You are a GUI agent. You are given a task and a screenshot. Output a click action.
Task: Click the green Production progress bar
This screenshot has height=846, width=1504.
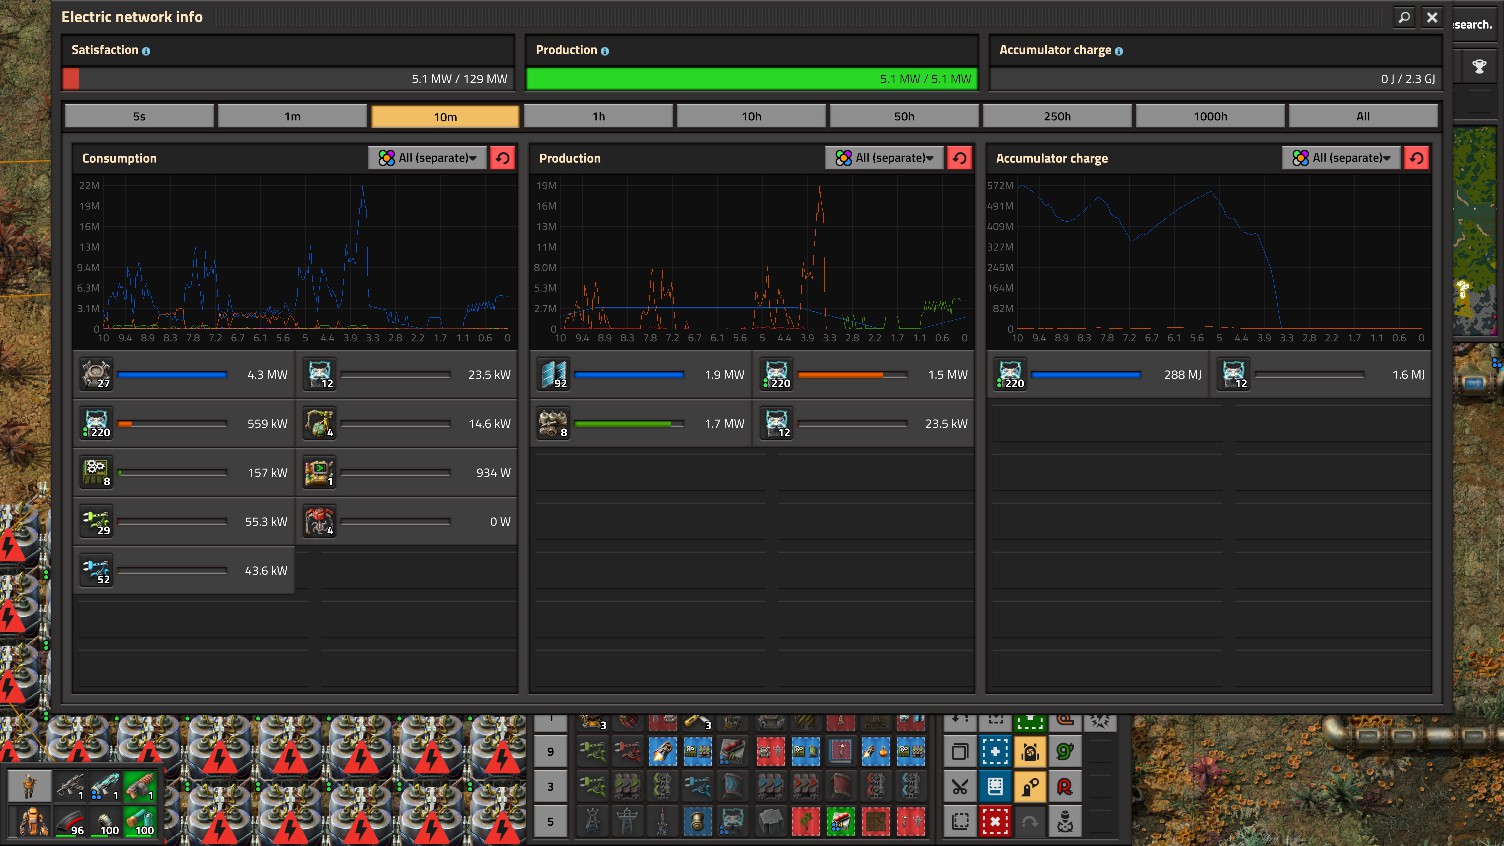coord(751,79)
